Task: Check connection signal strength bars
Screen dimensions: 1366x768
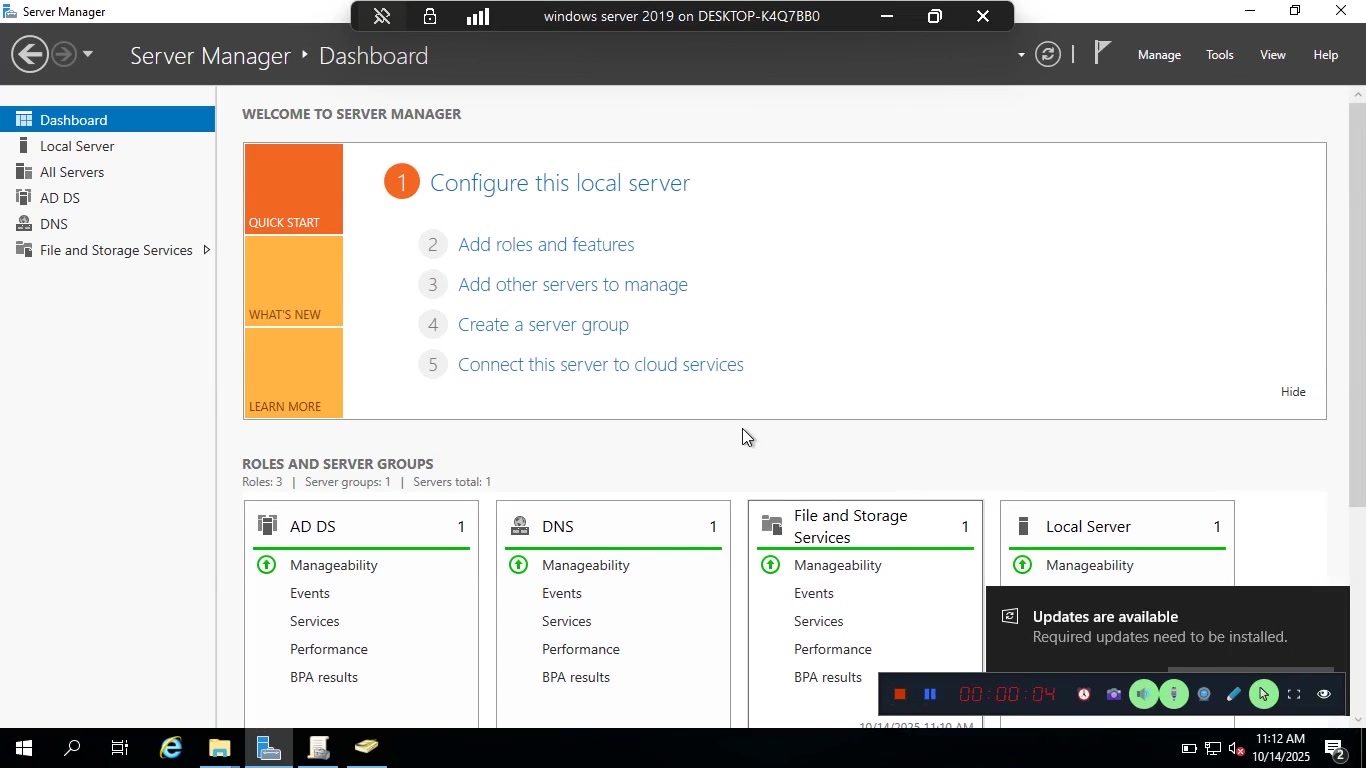Action: pos(478,16)
